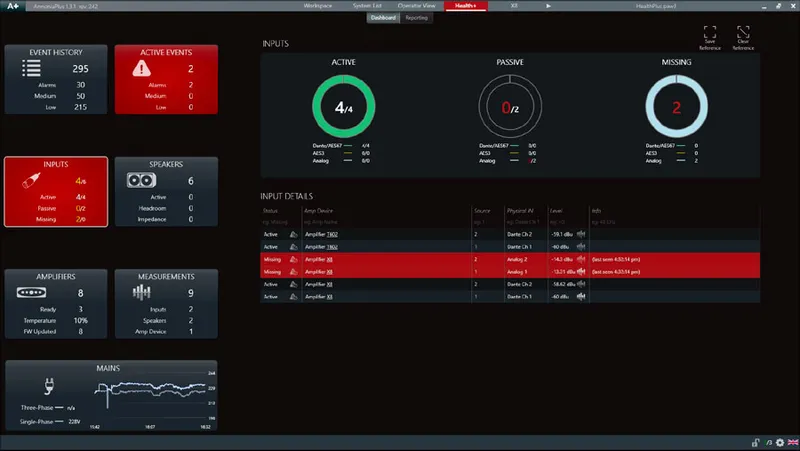
Task: Click the Info filter field
Action: [673, 222]
